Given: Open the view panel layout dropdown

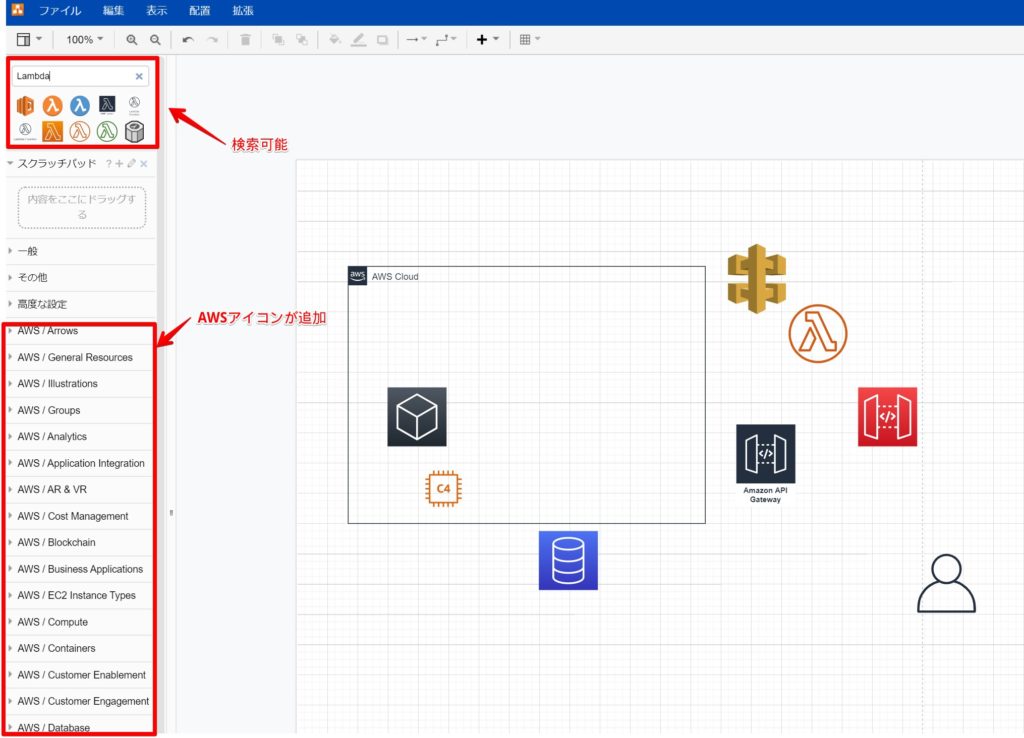Looking at the screenshot, I should 29,39.
